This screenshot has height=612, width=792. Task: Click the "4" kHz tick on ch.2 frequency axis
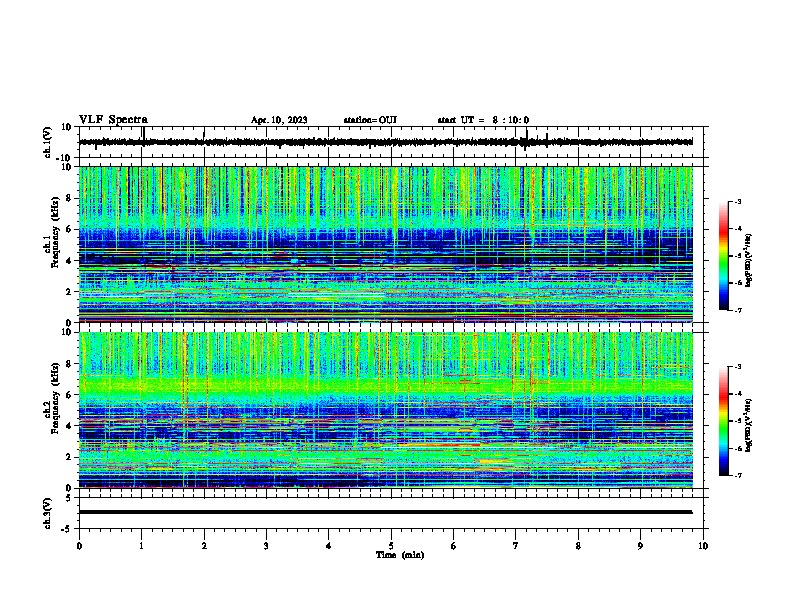pyautogui.click(x=70, y=426)
